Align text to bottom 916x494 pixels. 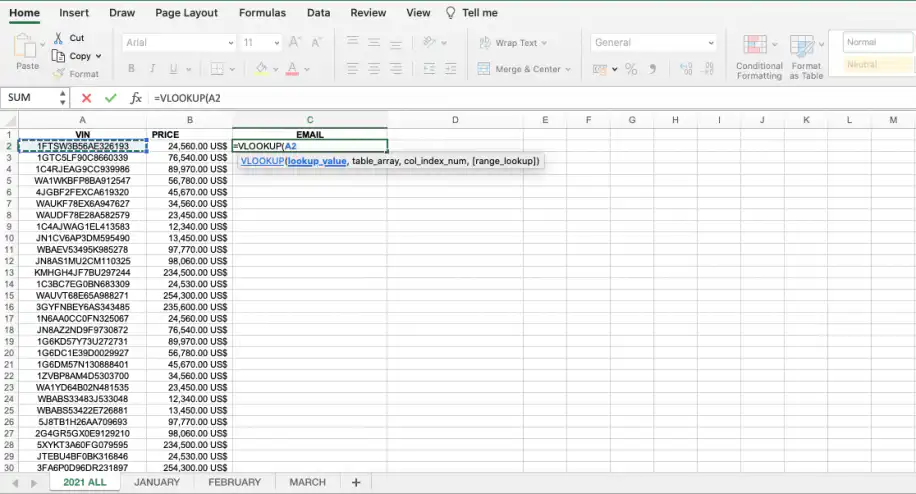point(395,42)
